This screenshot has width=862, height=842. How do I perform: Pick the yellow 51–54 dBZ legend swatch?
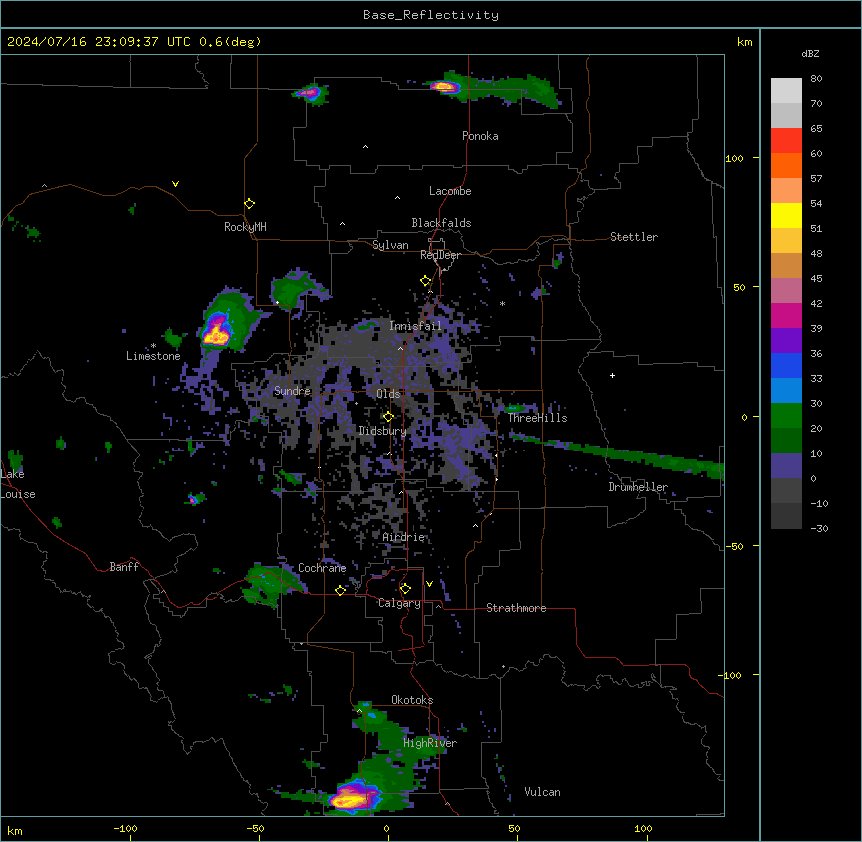click(786, 215)
